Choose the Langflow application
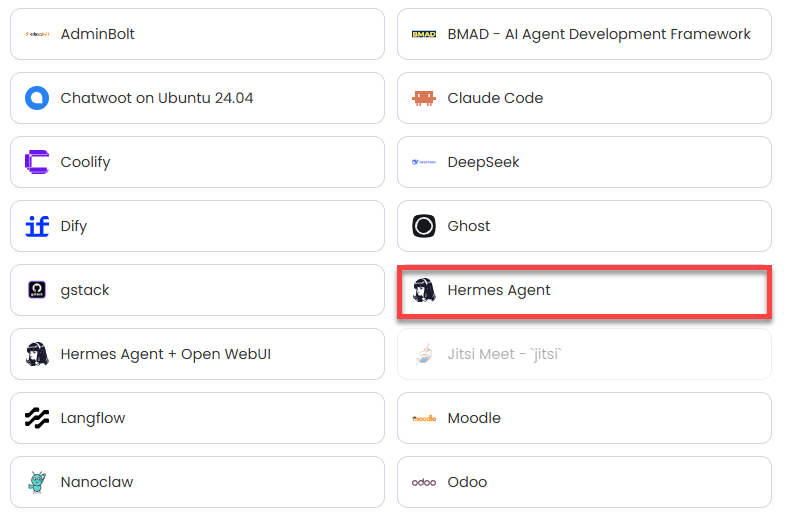The width and height of the screenshot is (786, 515). tap(198, 418)
